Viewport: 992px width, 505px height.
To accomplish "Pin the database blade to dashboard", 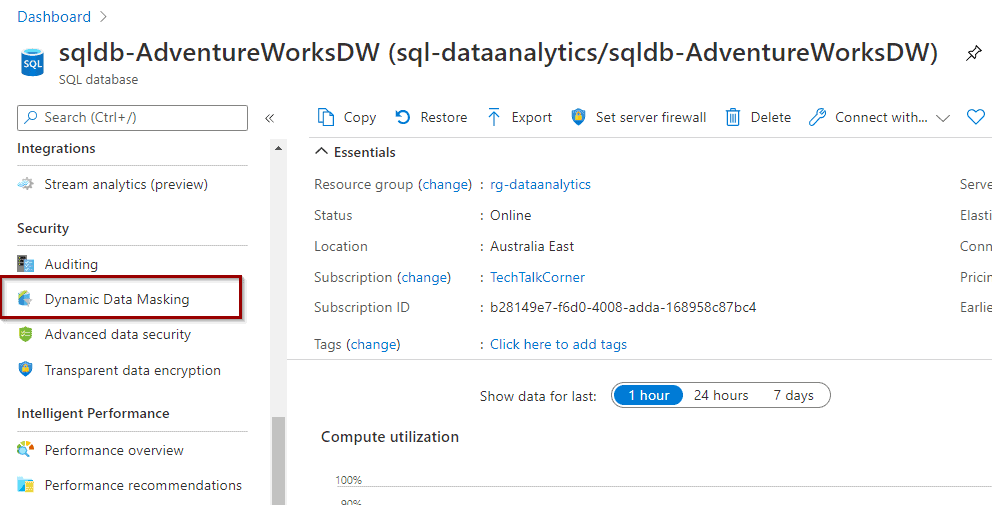I will [x=974, y=54].
